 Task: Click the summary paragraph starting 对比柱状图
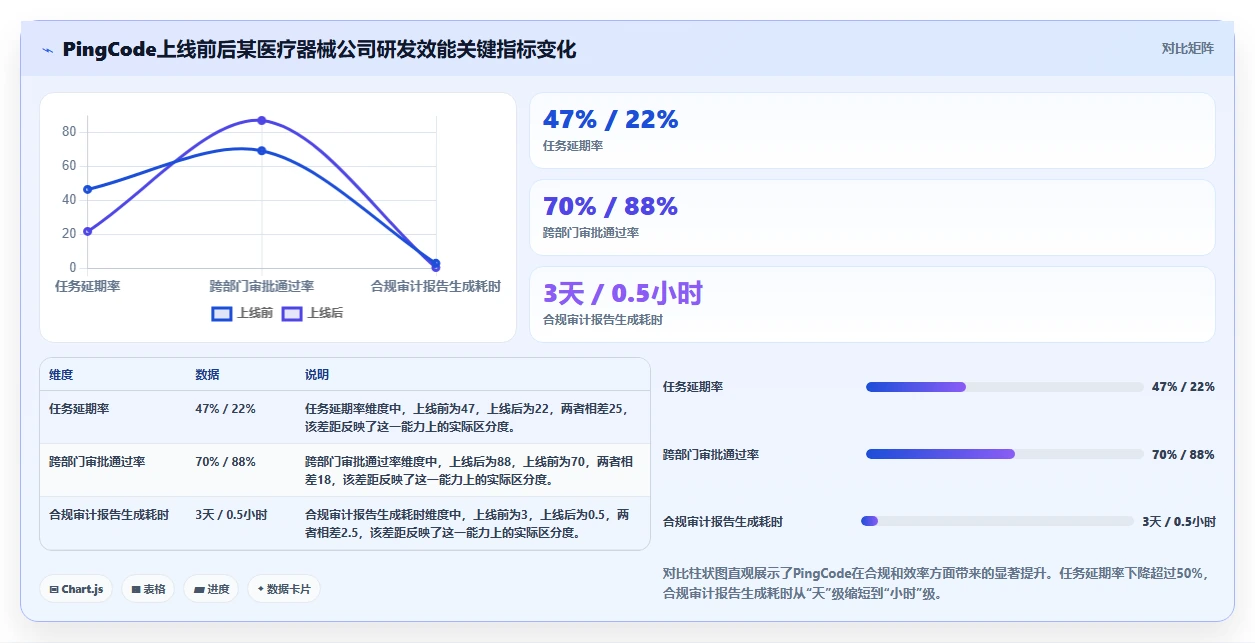click(937, 583)
